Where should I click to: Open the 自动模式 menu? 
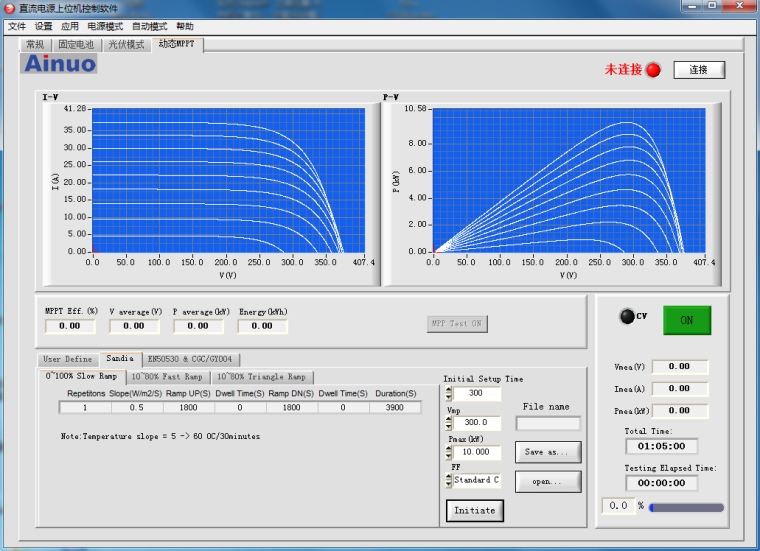(149, 26)
